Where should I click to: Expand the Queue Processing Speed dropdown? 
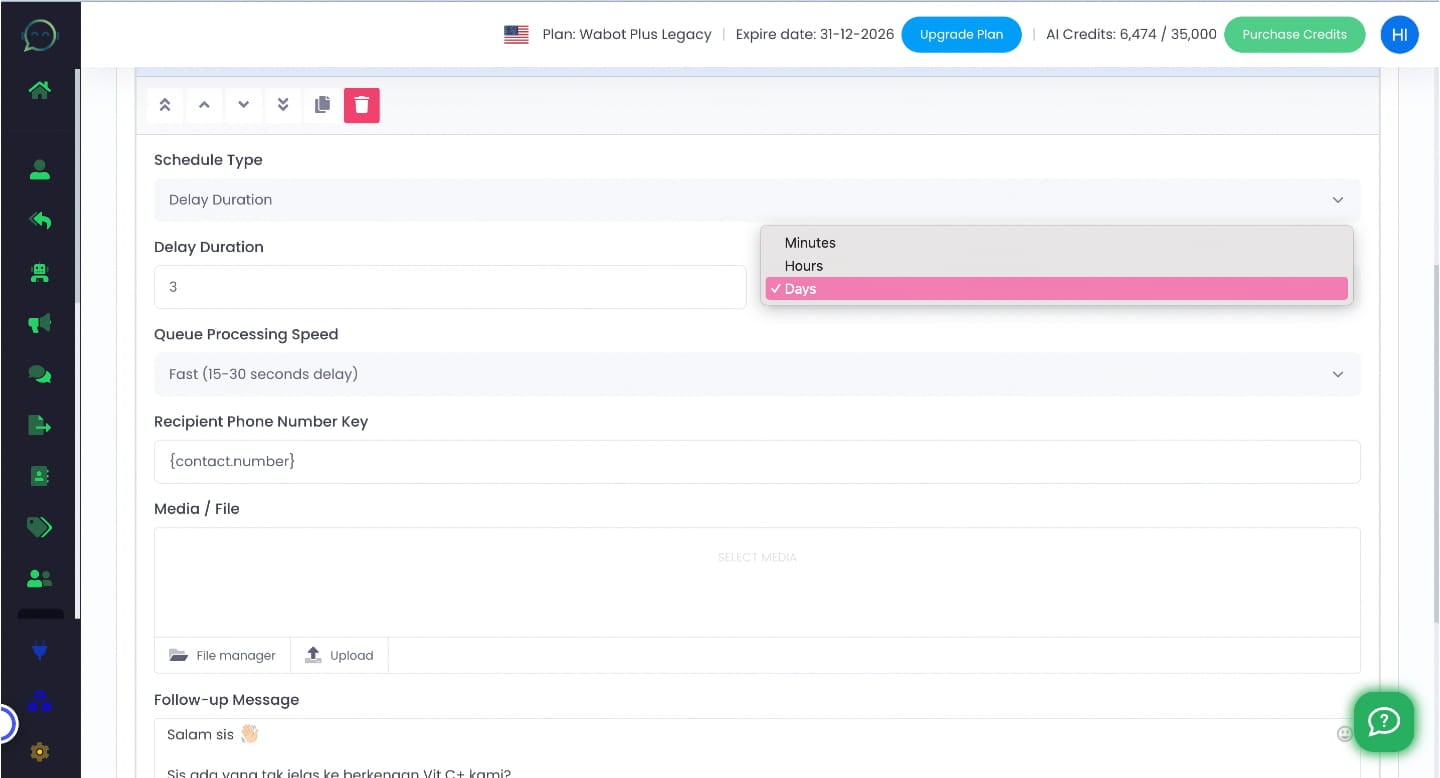click(757, 373)
